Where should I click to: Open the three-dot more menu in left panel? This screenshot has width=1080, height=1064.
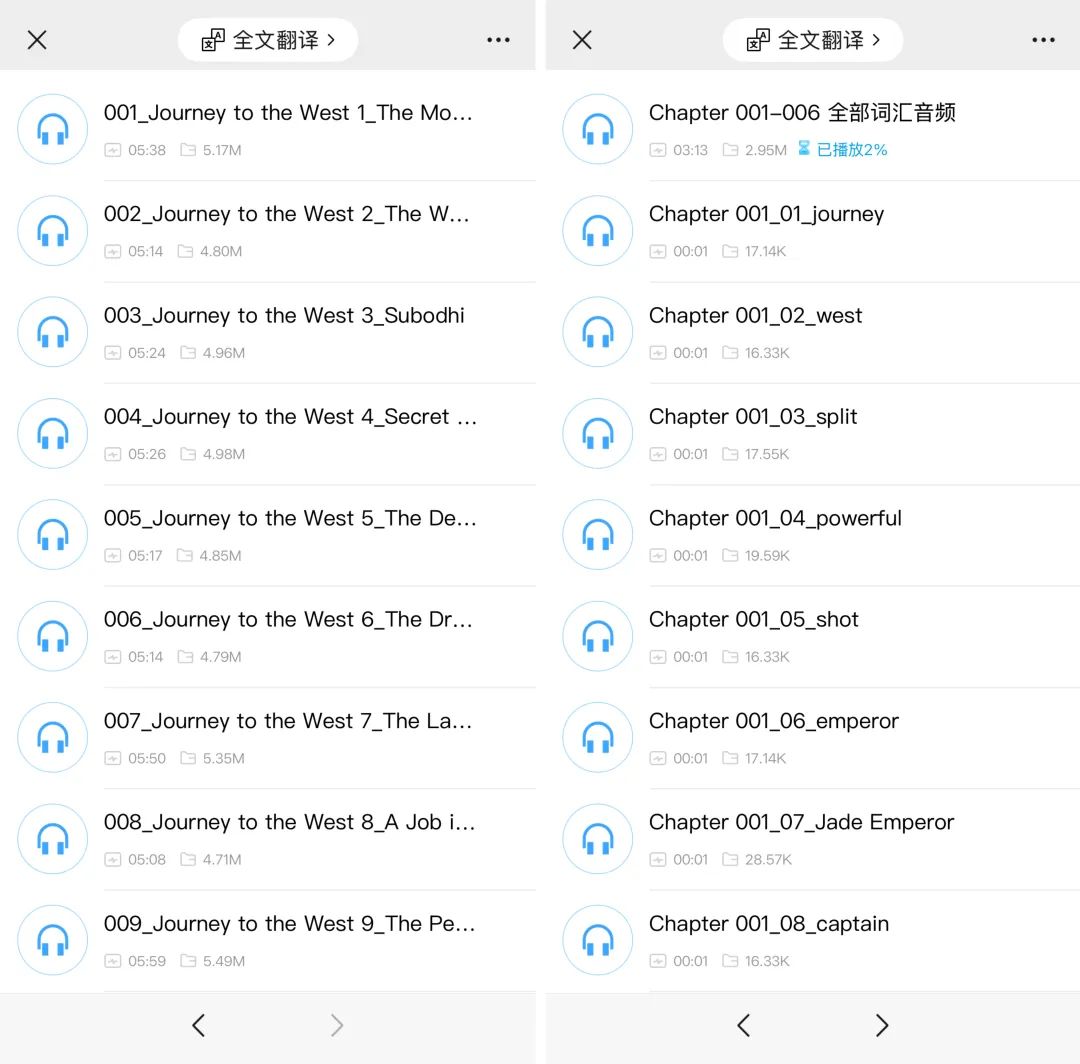(x=498, y=40)
